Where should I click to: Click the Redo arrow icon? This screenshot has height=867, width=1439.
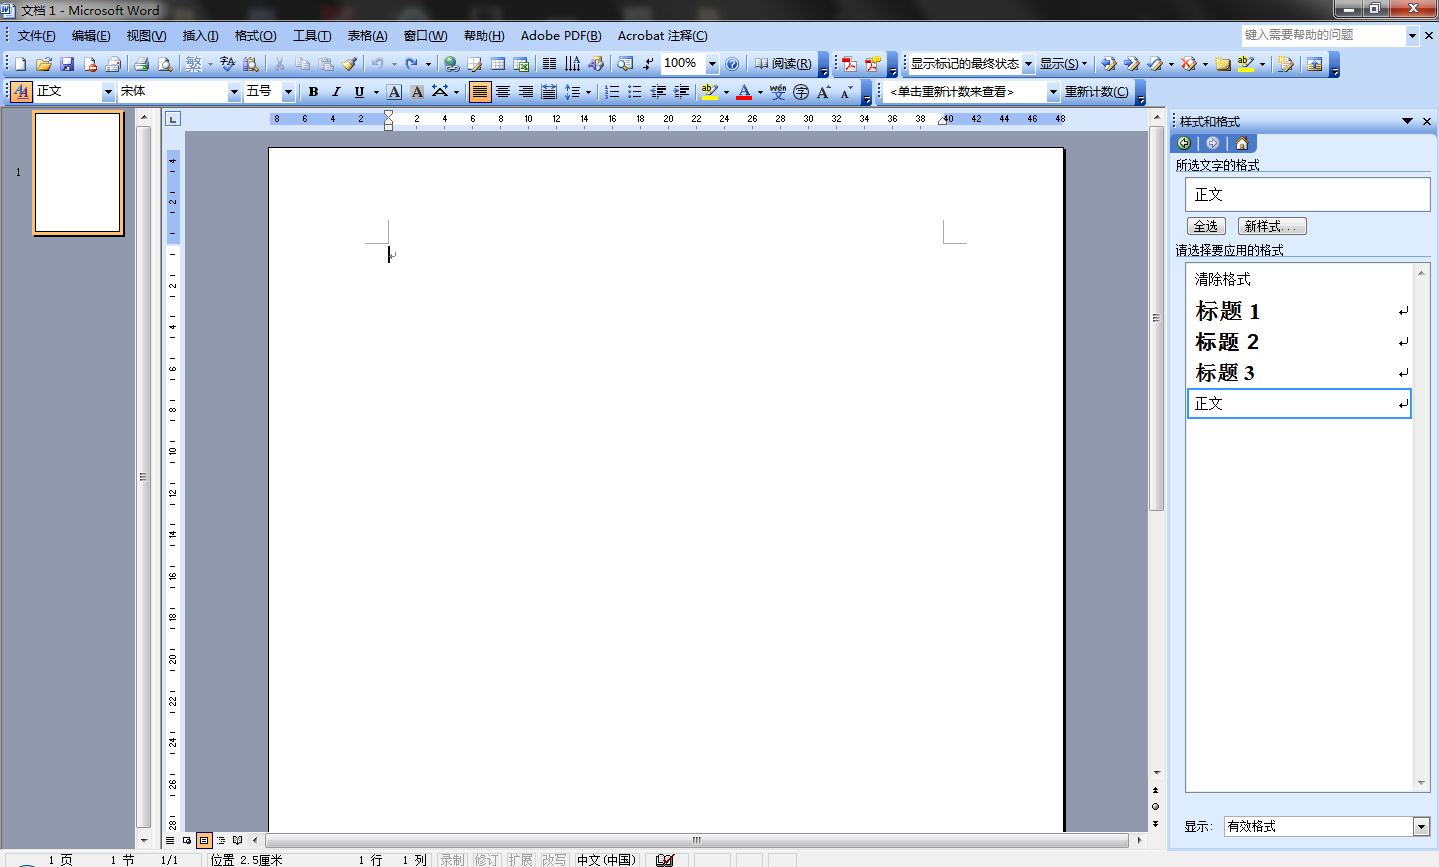(x=411, y=64)
